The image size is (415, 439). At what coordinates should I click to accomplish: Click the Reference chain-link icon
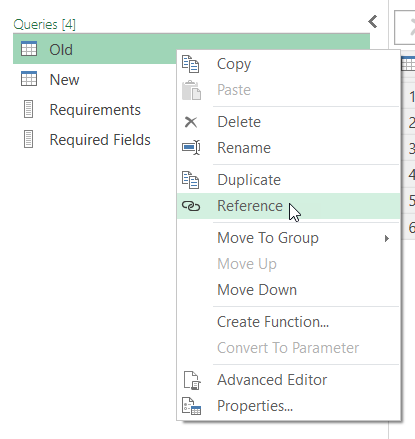tap(191, 206)
